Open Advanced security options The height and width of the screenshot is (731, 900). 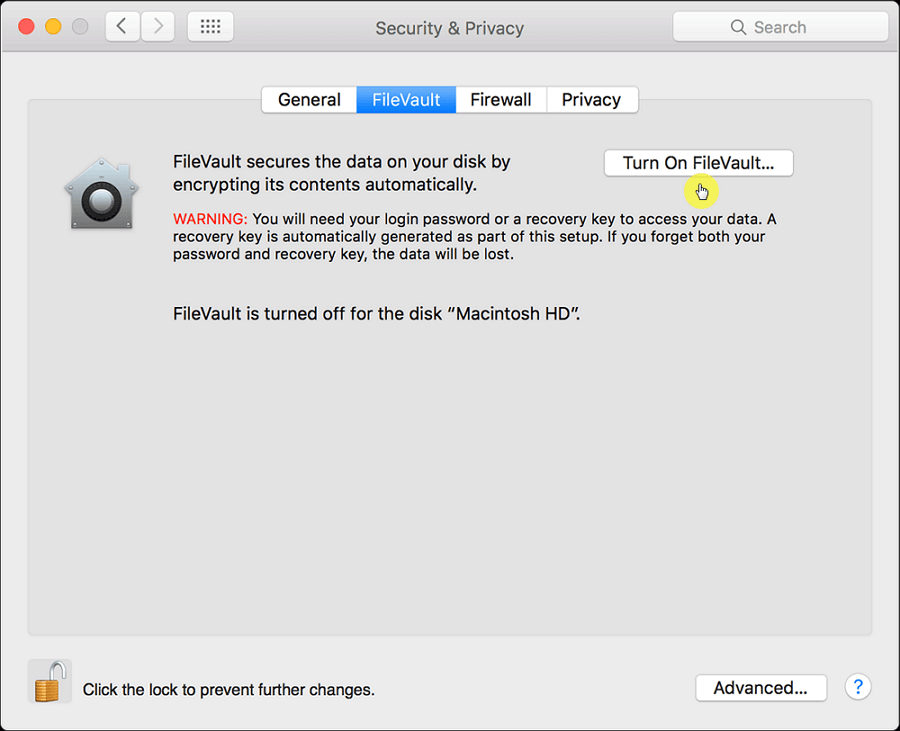coord(761,688)
